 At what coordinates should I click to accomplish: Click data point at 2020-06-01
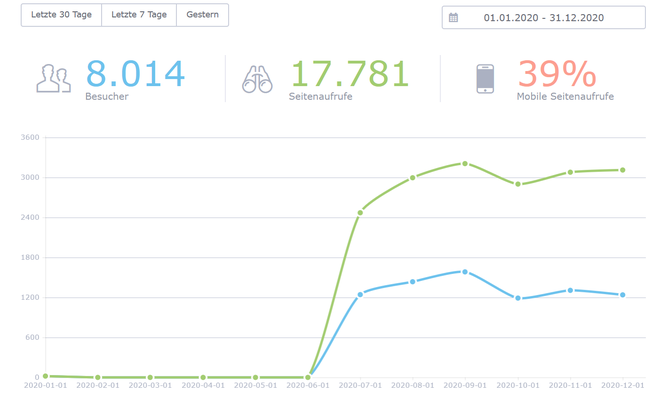point(308,377)
